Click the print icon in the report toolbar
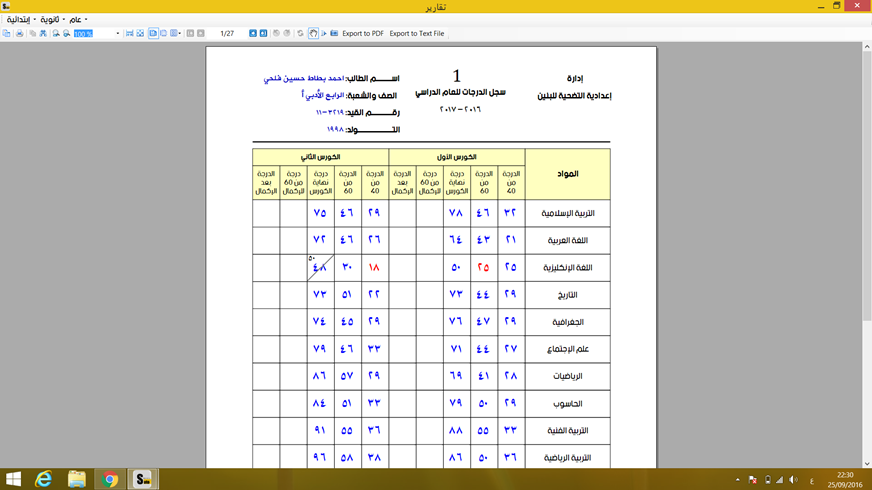The width and height of the screenshot is (872, 490). tap(19, 34)
